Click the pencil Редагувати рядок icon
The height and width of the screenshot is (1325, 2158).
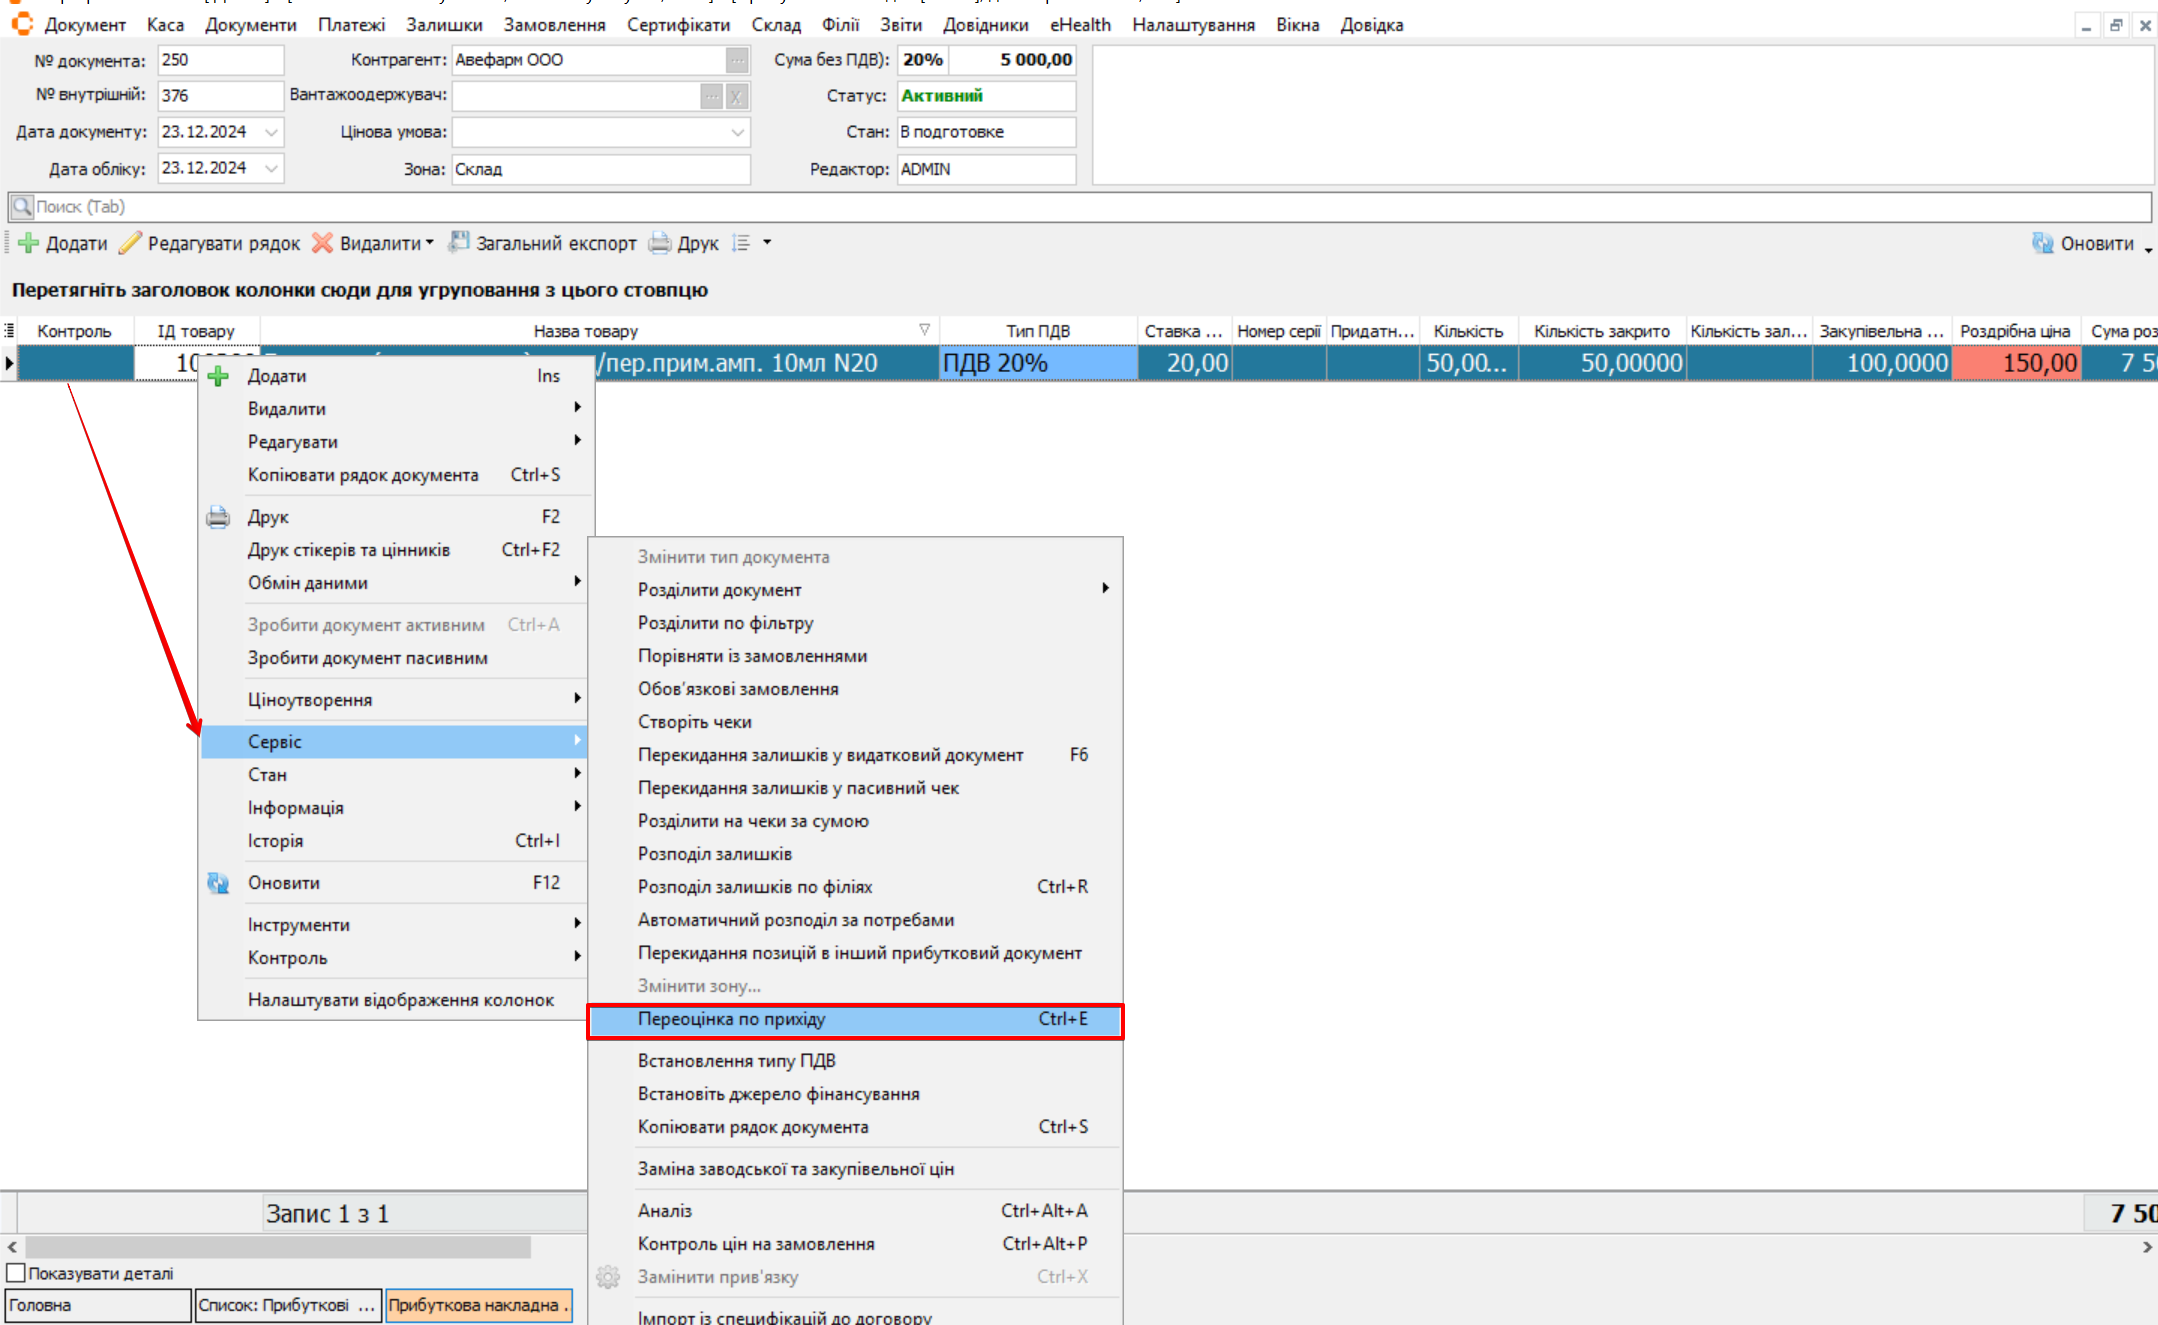point(130,243)
